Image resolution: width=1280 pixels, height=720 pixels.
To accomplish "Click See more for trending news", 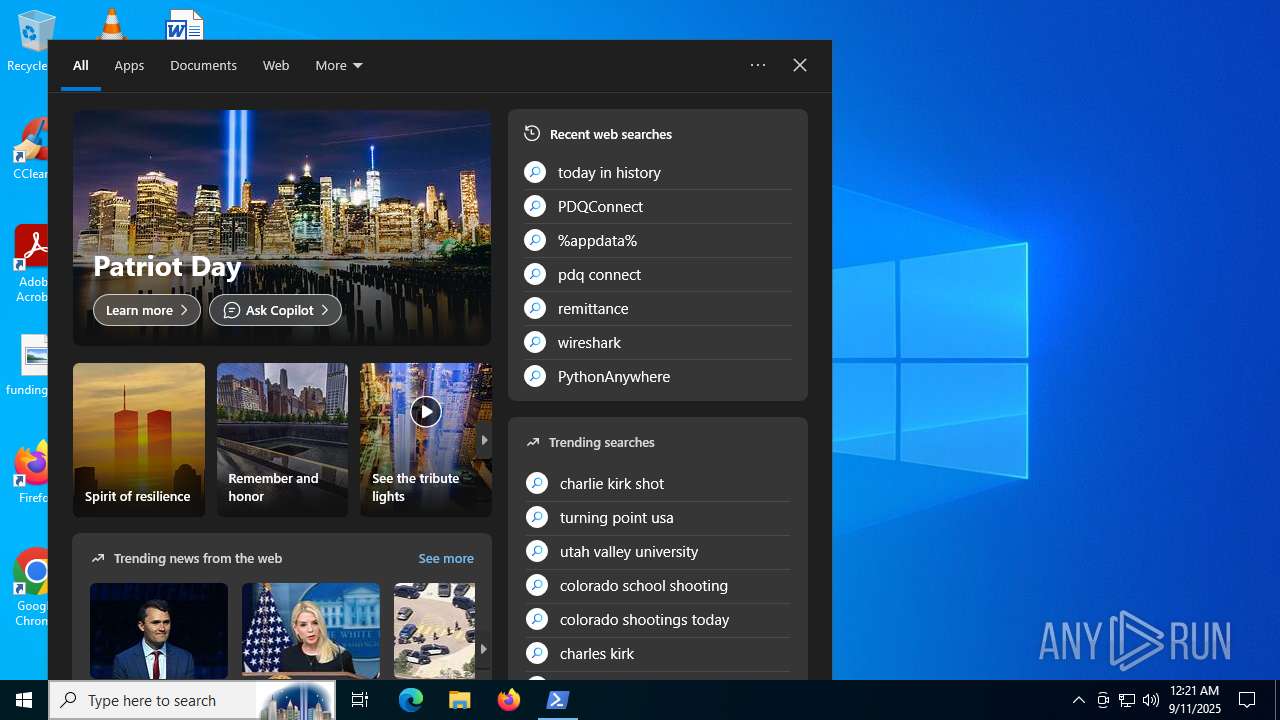I will point(446,558).
